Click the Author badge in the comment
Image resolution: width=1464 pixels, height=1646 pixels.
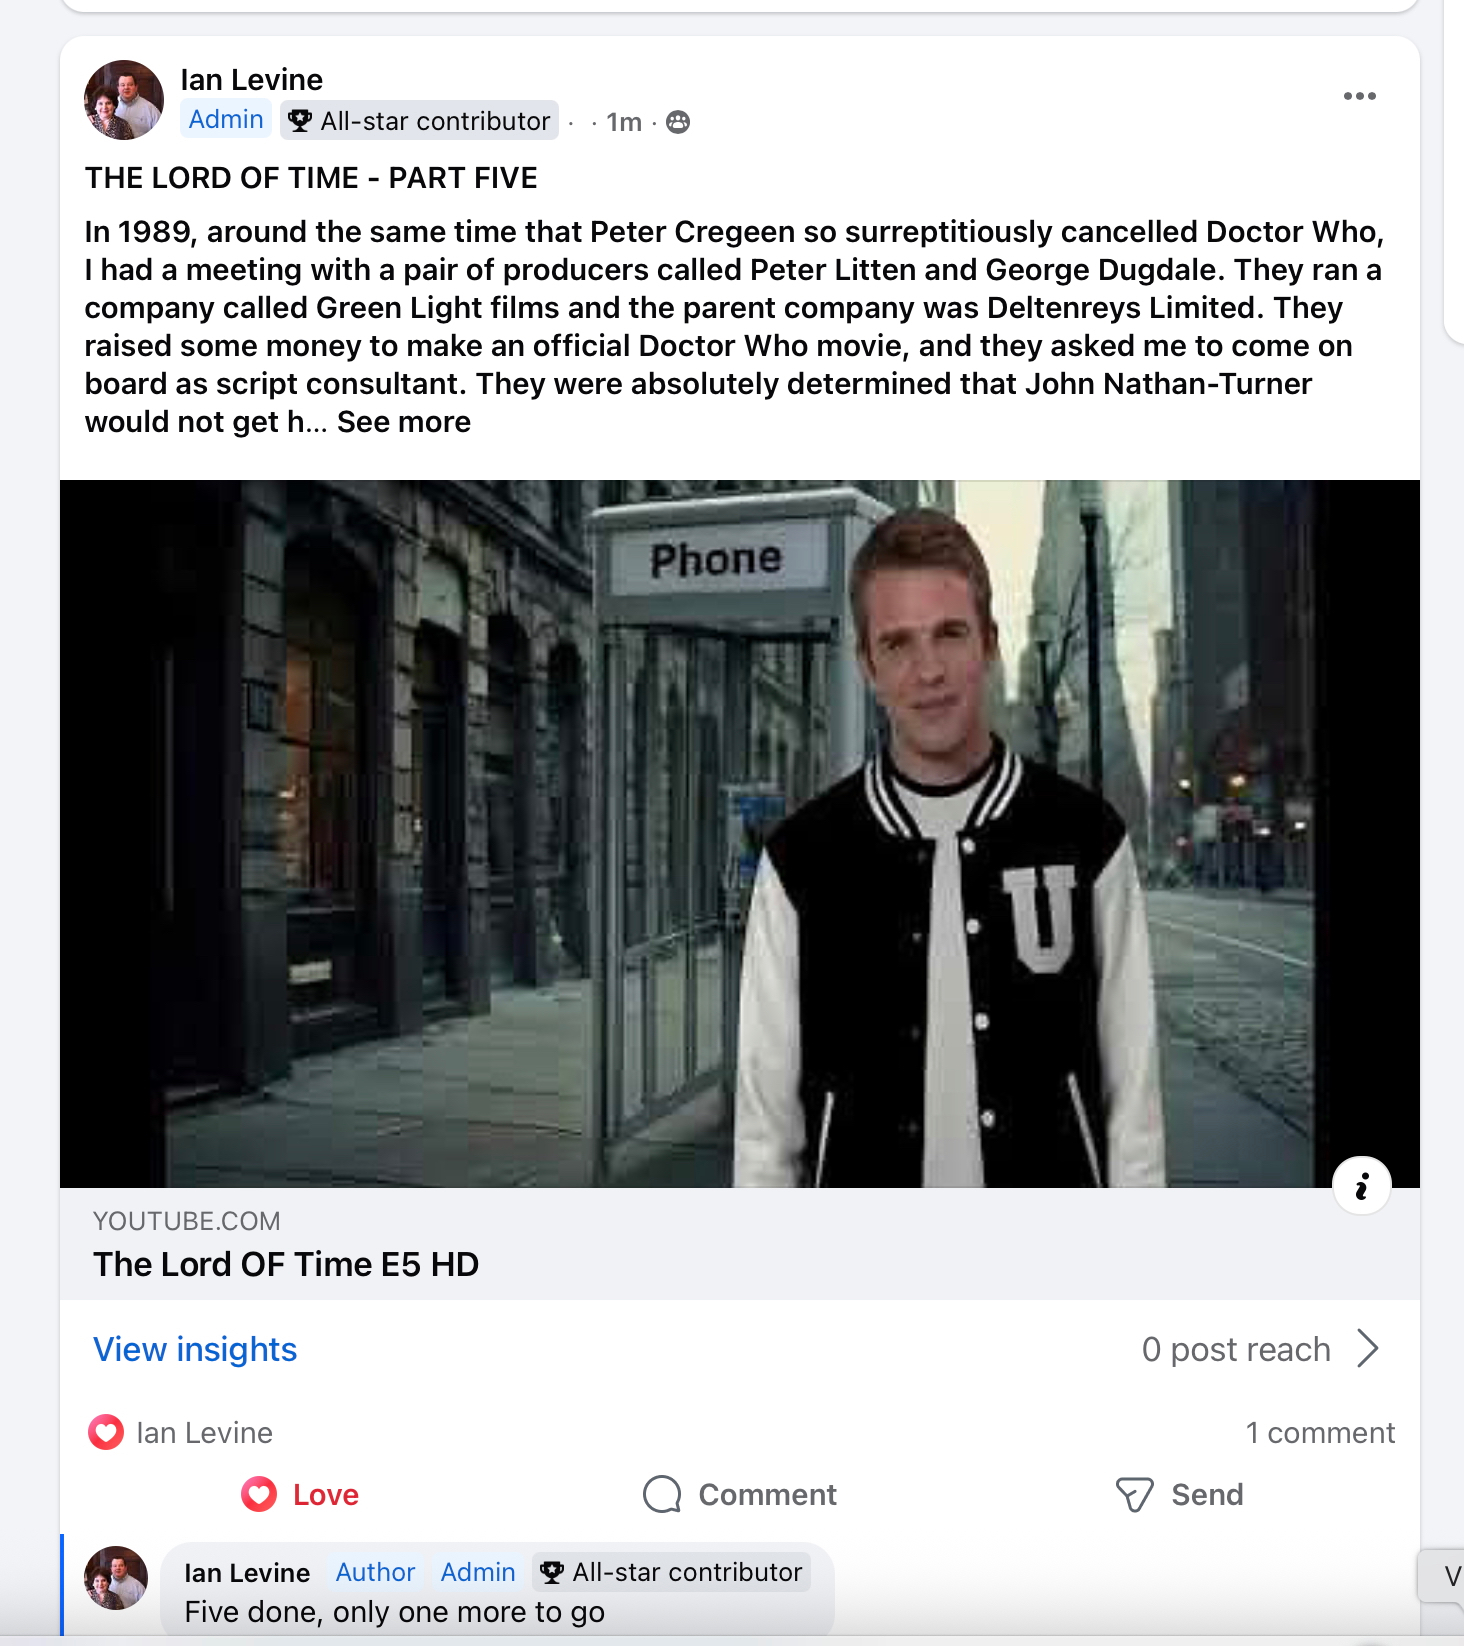point(375,1572)
